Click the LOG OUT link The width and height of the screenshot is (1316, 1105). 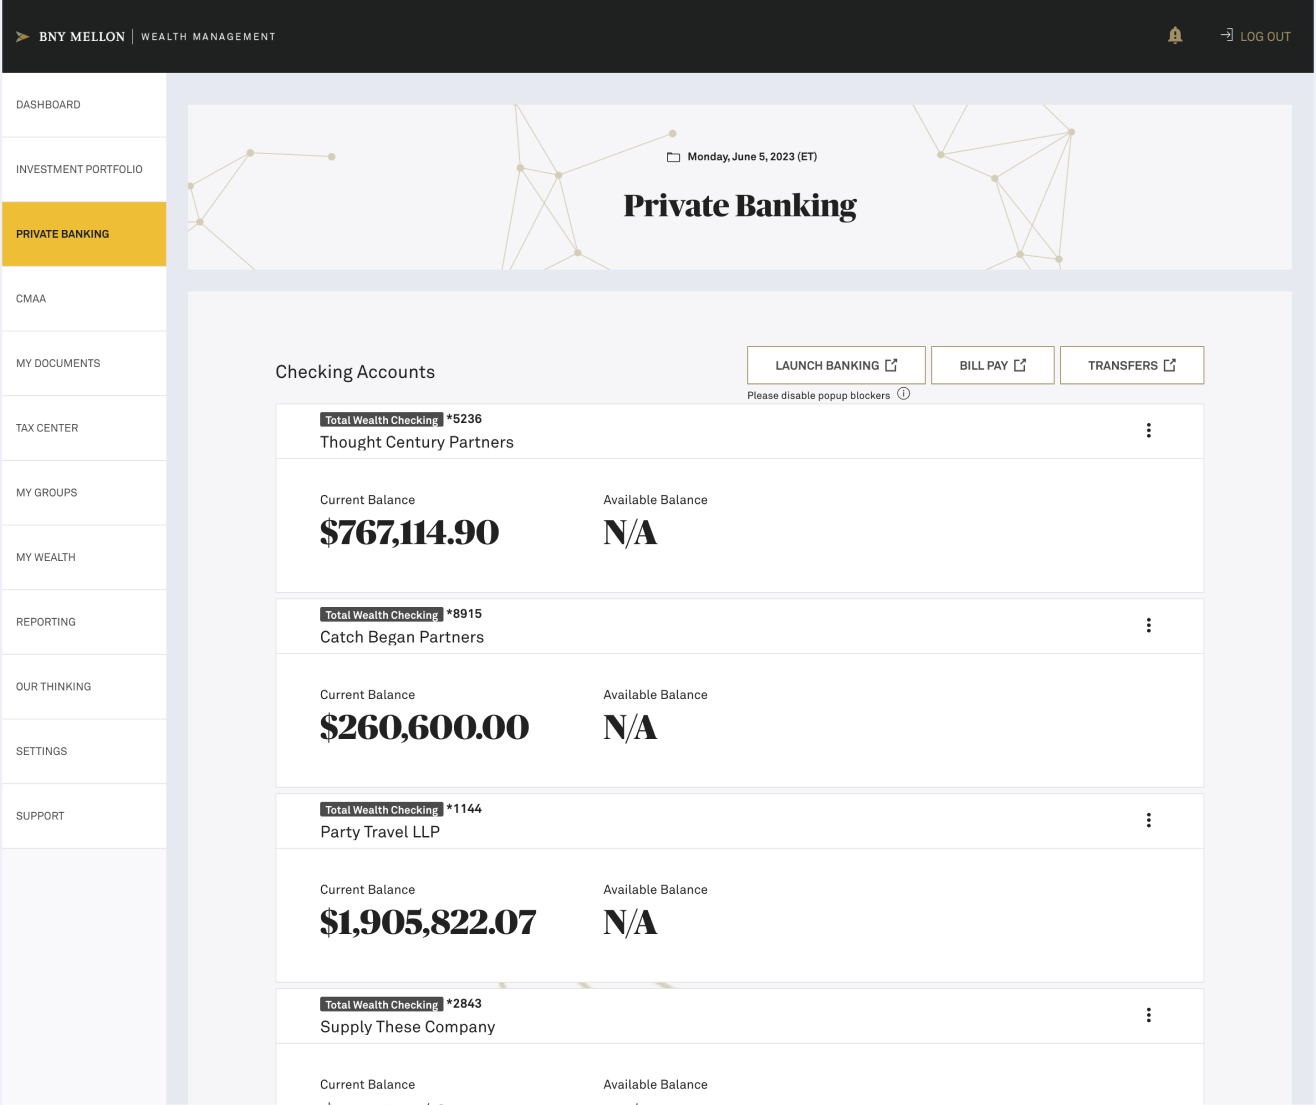(1265, 37)
